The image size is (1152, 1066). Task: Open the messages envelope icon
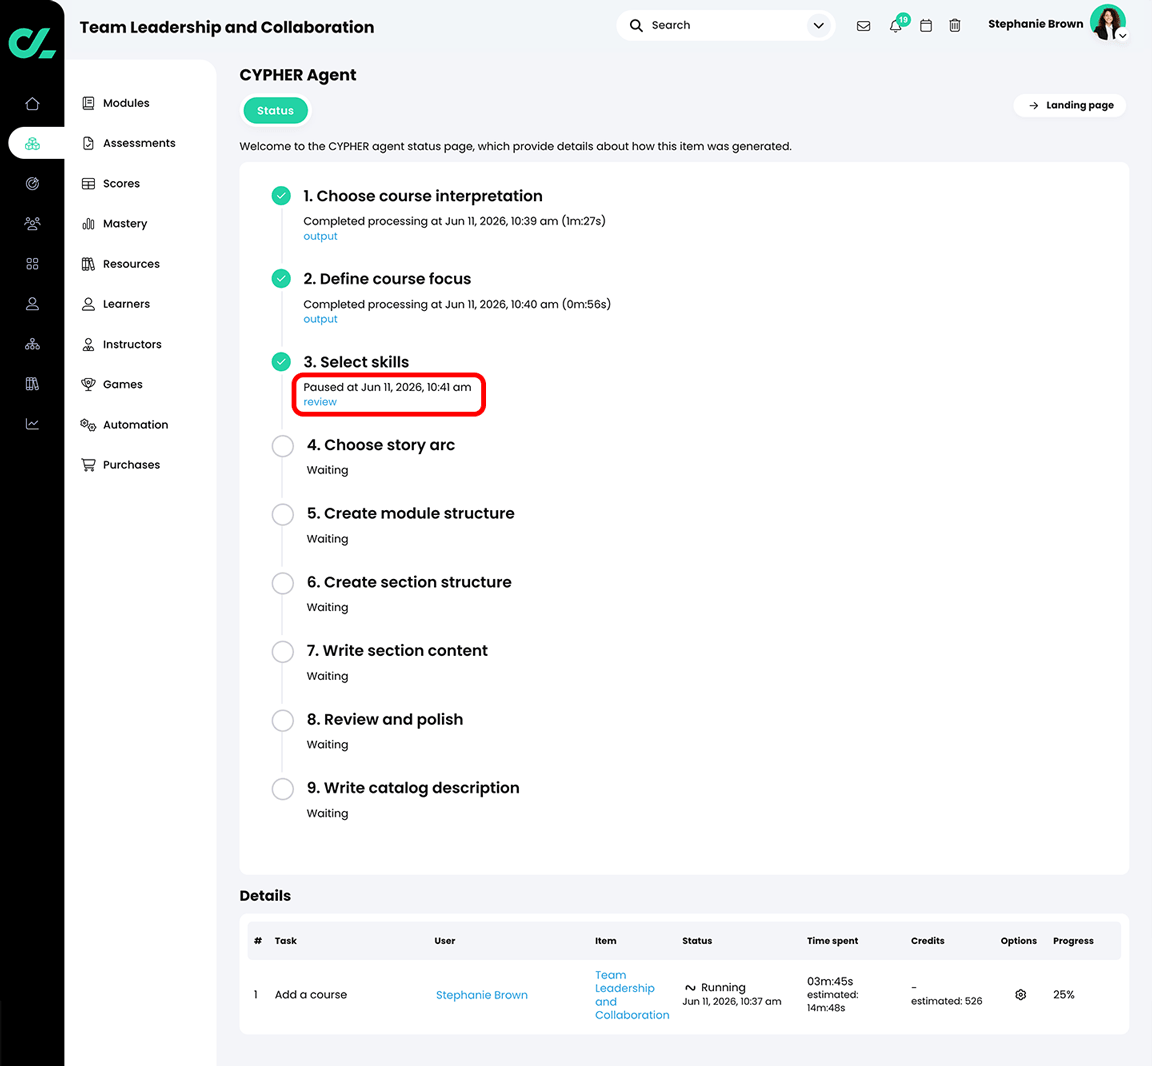click(x=863, y=26)
